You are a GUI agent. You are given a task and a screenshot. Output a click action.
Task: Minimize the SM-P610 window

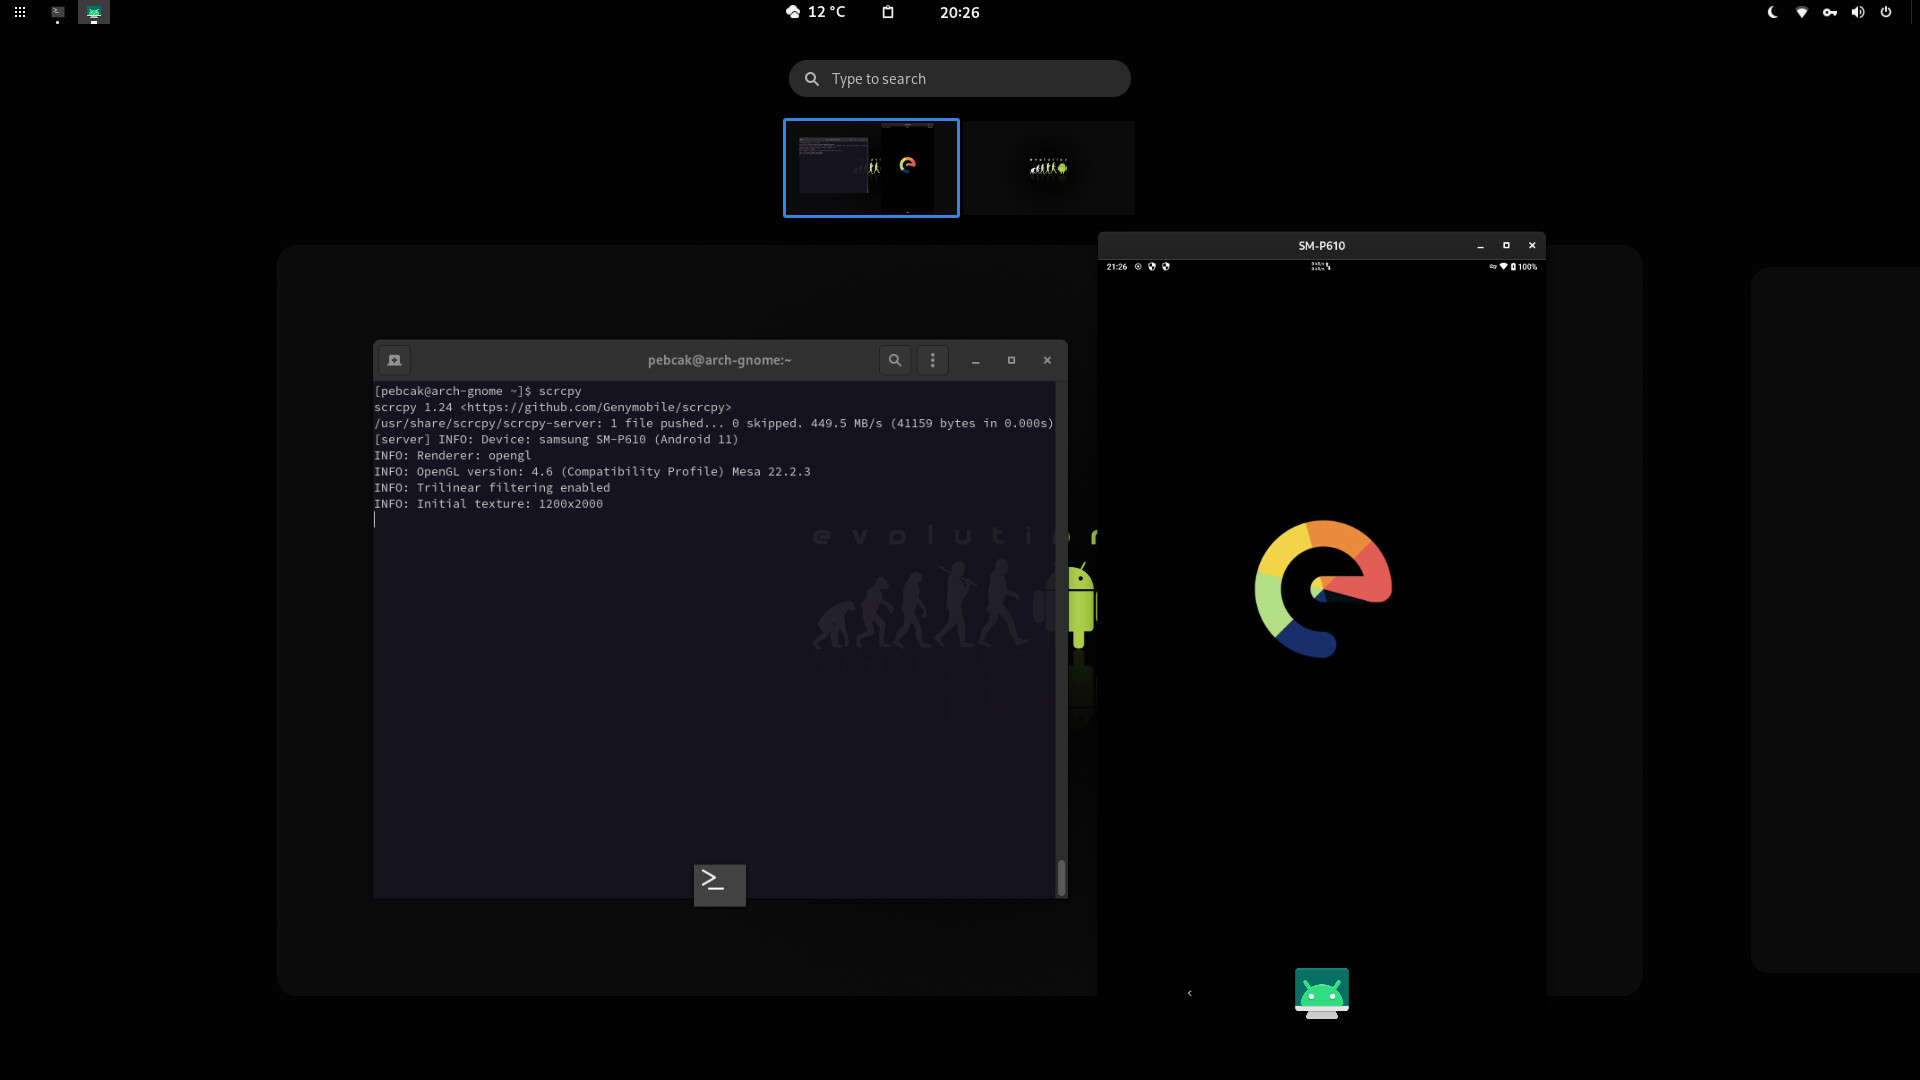1480,246
